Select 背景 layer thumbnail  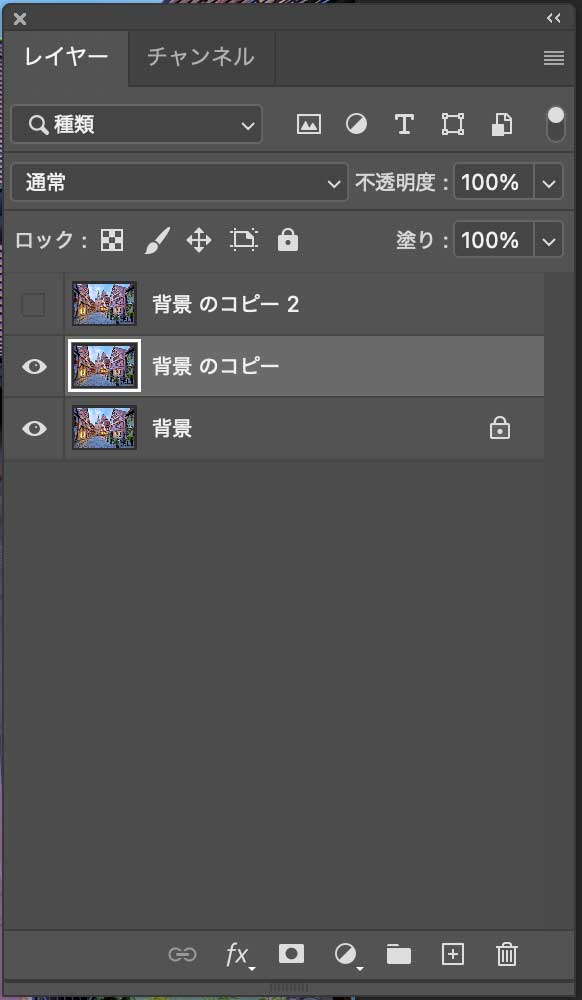click(105, 428)
